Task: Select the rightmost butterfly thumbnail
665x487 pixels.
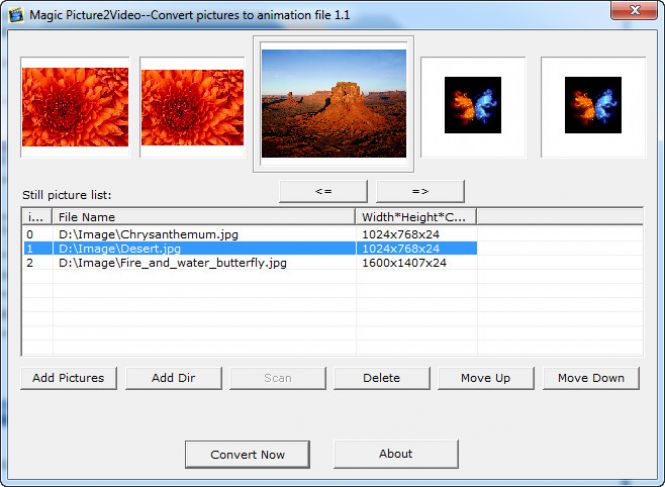Action: (x=593, y=106)
